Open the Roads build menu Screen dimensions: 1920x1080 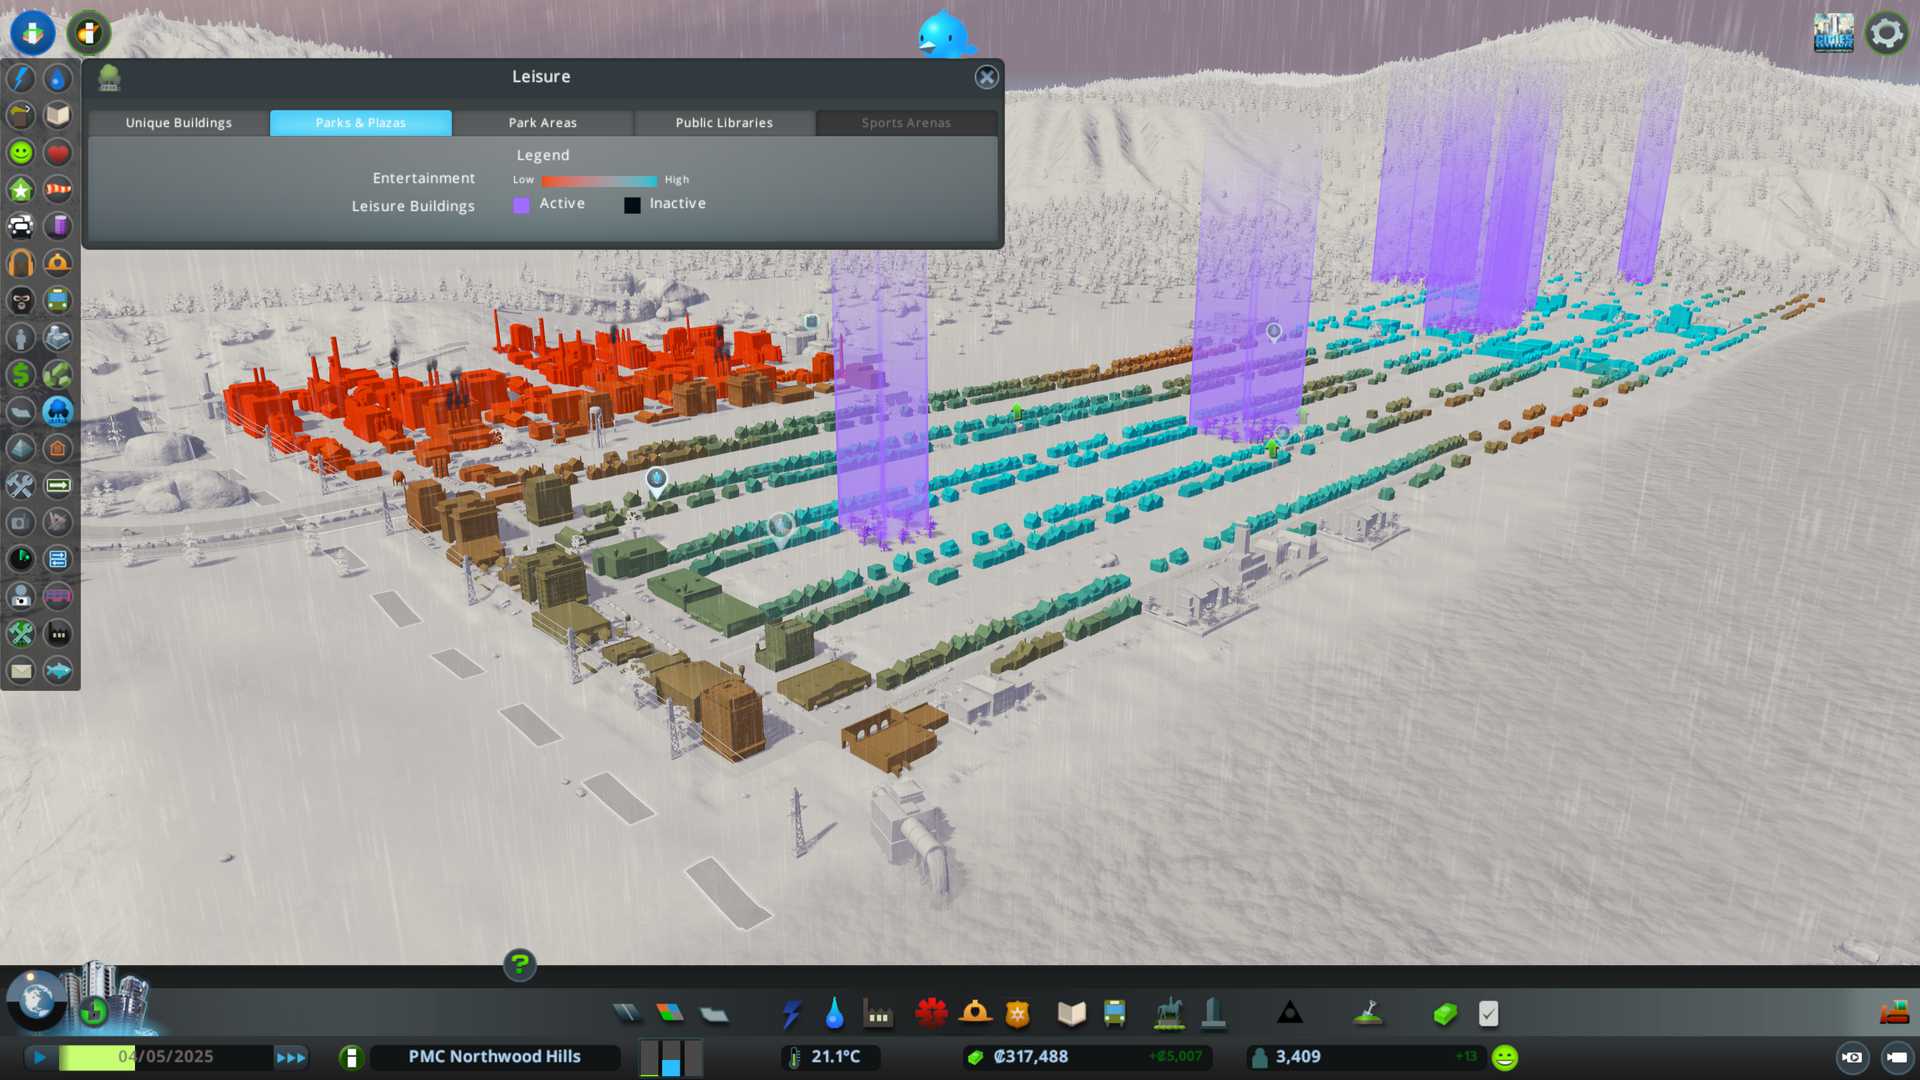(627, 1014)
